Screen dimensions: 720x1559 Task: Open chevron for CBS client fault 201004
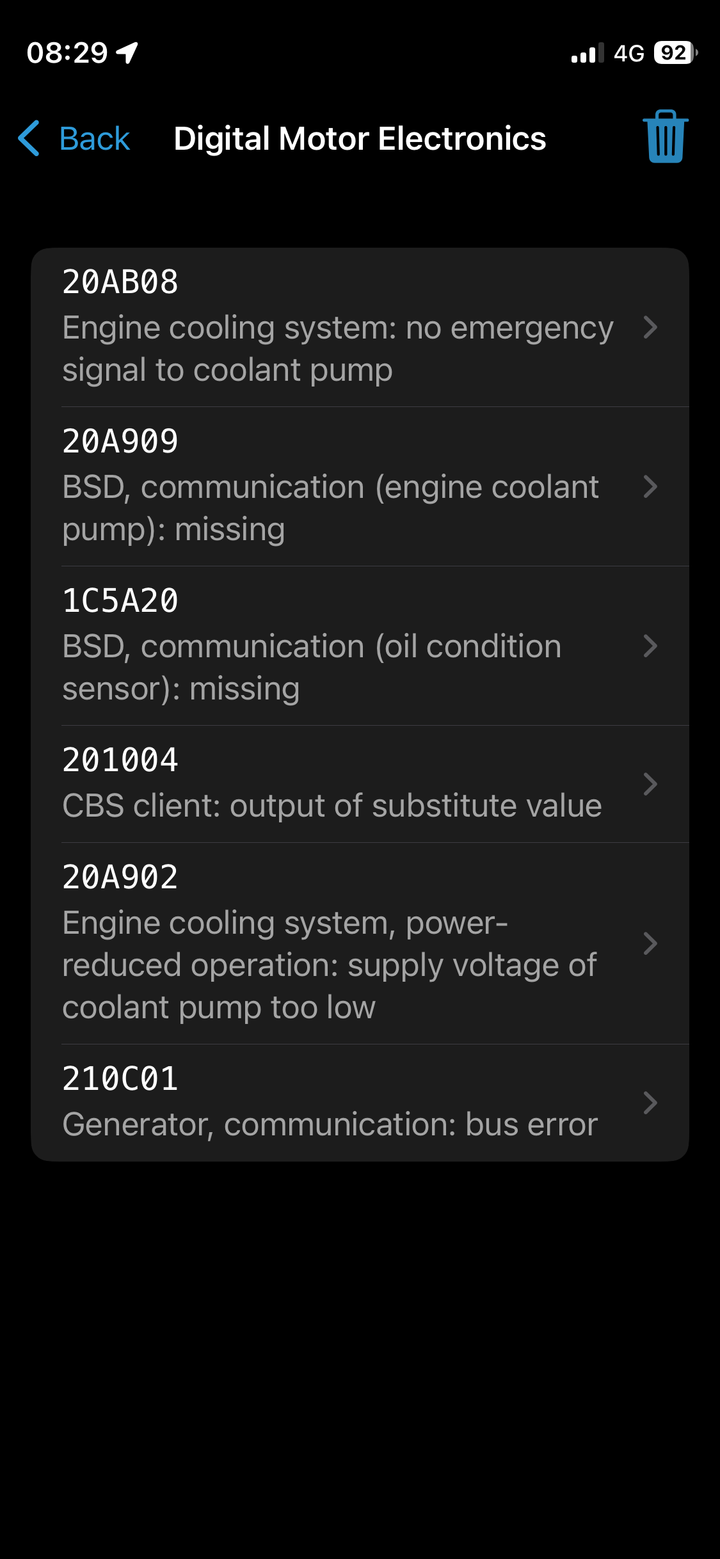pos(650,784)
